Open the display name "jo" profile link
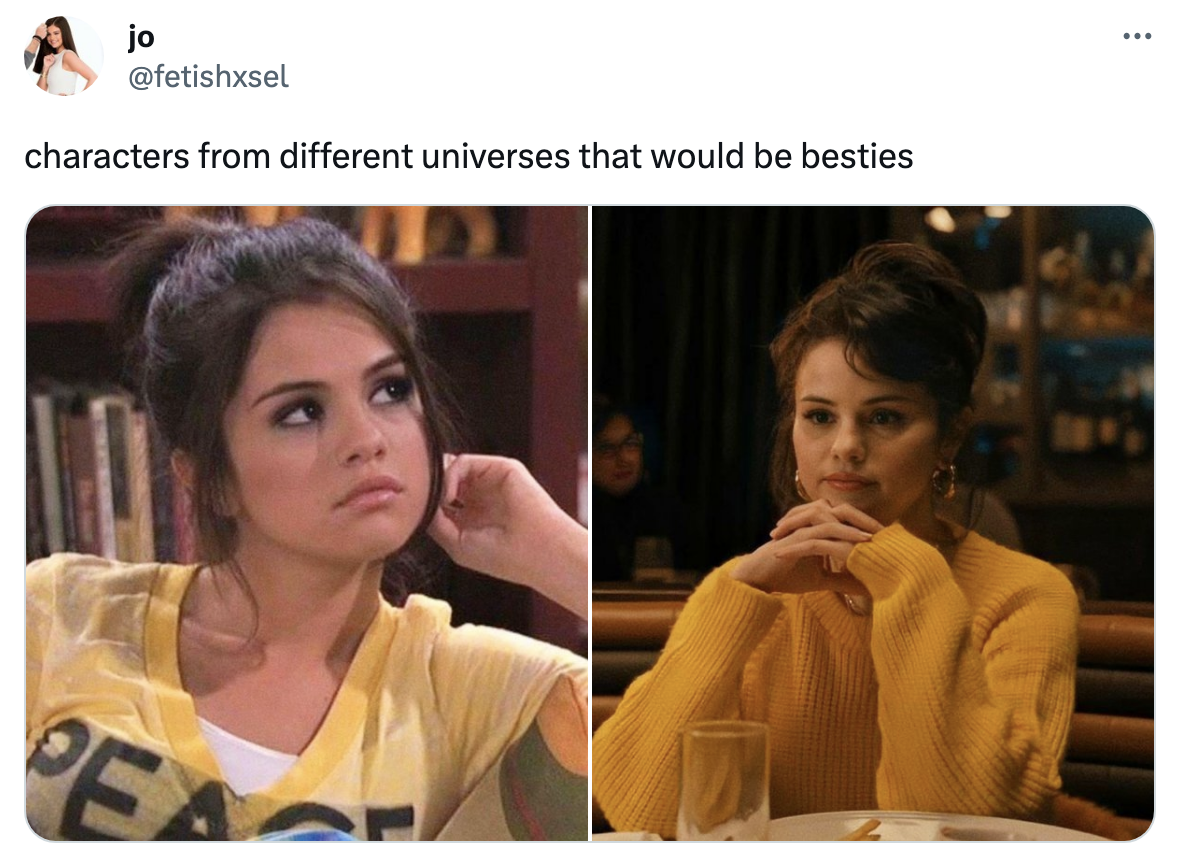Screen dimensions: 1178x866 (x=140, y=37)
